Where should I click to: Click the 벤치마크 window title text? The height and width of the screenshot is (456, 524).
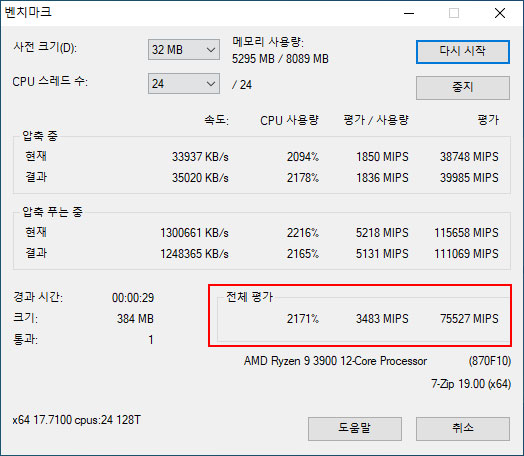(28, 12)
